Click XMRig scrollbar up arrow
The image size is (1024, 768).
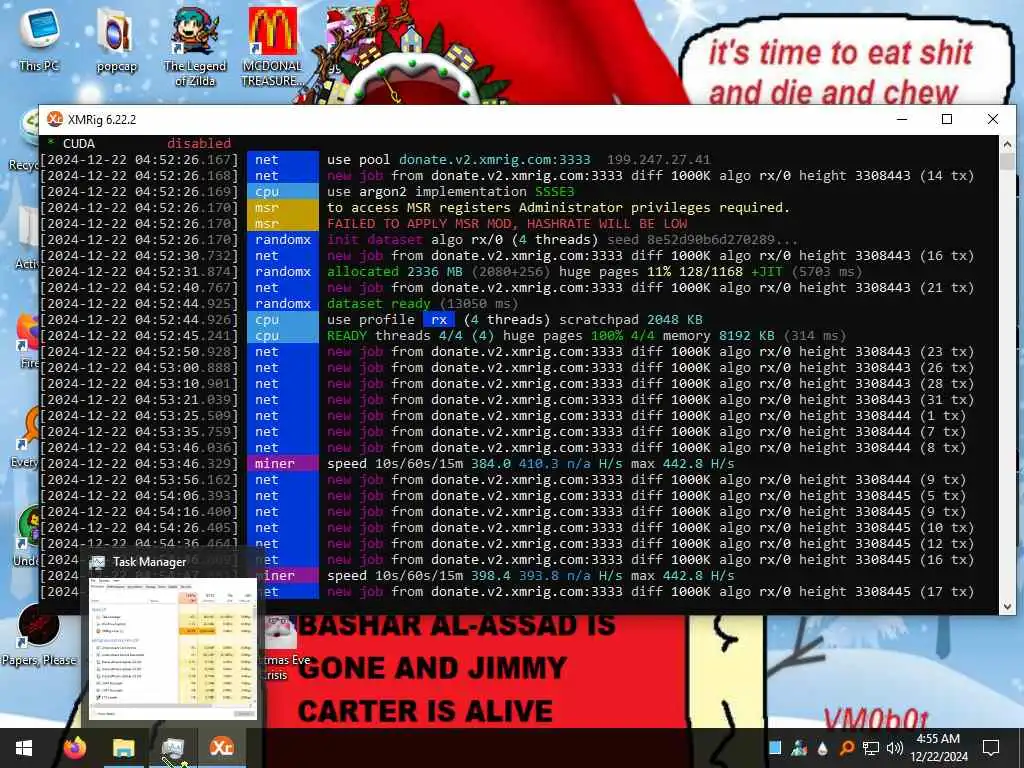[1007, 144]
